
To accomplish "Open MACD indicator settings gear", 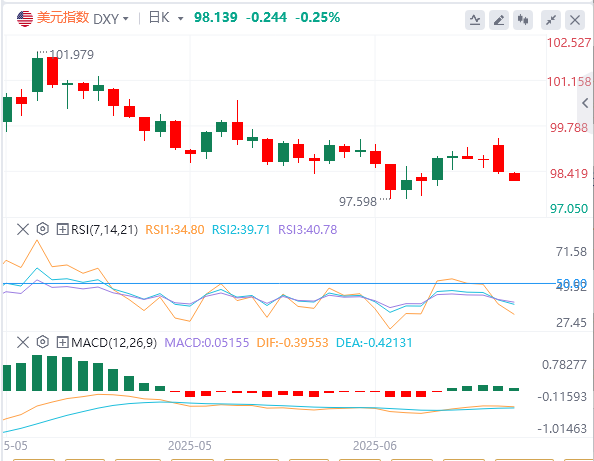I will click(x=43, y=342).
